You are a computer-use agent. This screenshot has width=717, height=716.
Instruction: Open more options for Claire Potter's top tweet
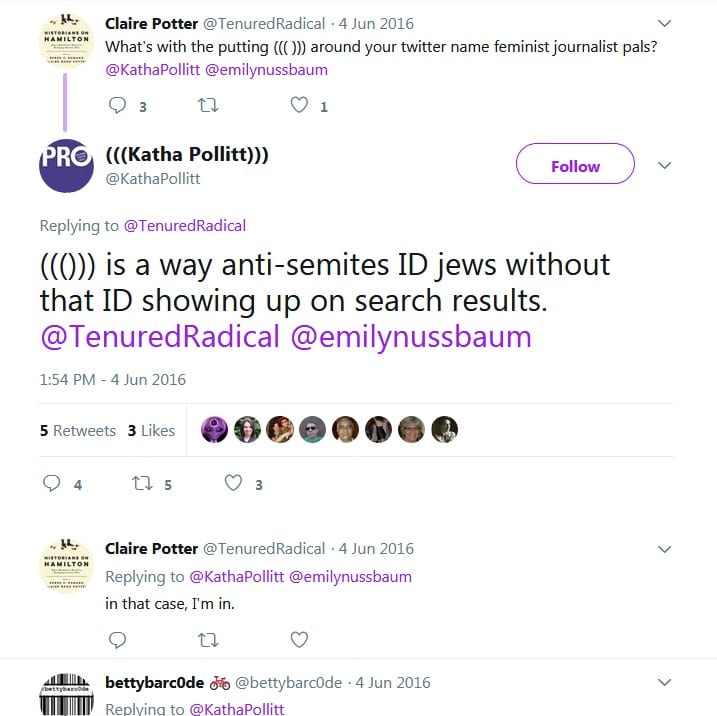pos(666,23)
